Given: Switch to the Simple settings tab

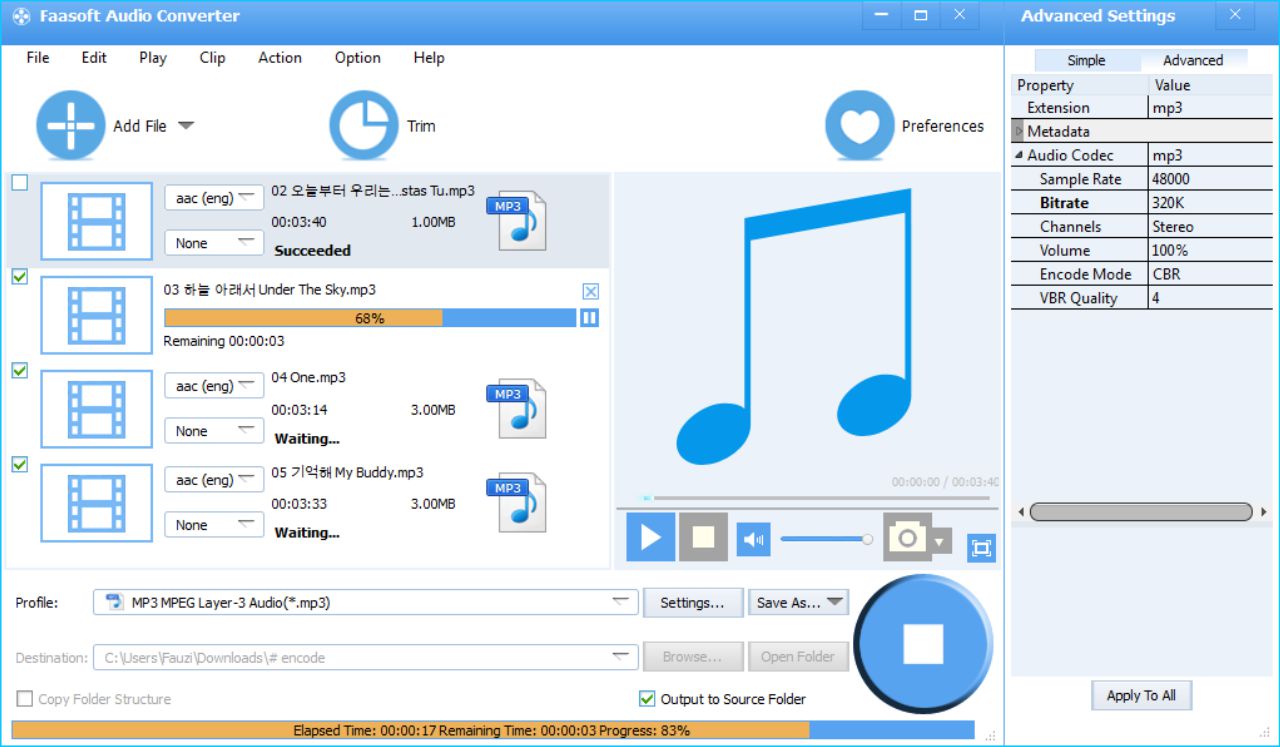Looking at the screenshot, I should 1086,60.
